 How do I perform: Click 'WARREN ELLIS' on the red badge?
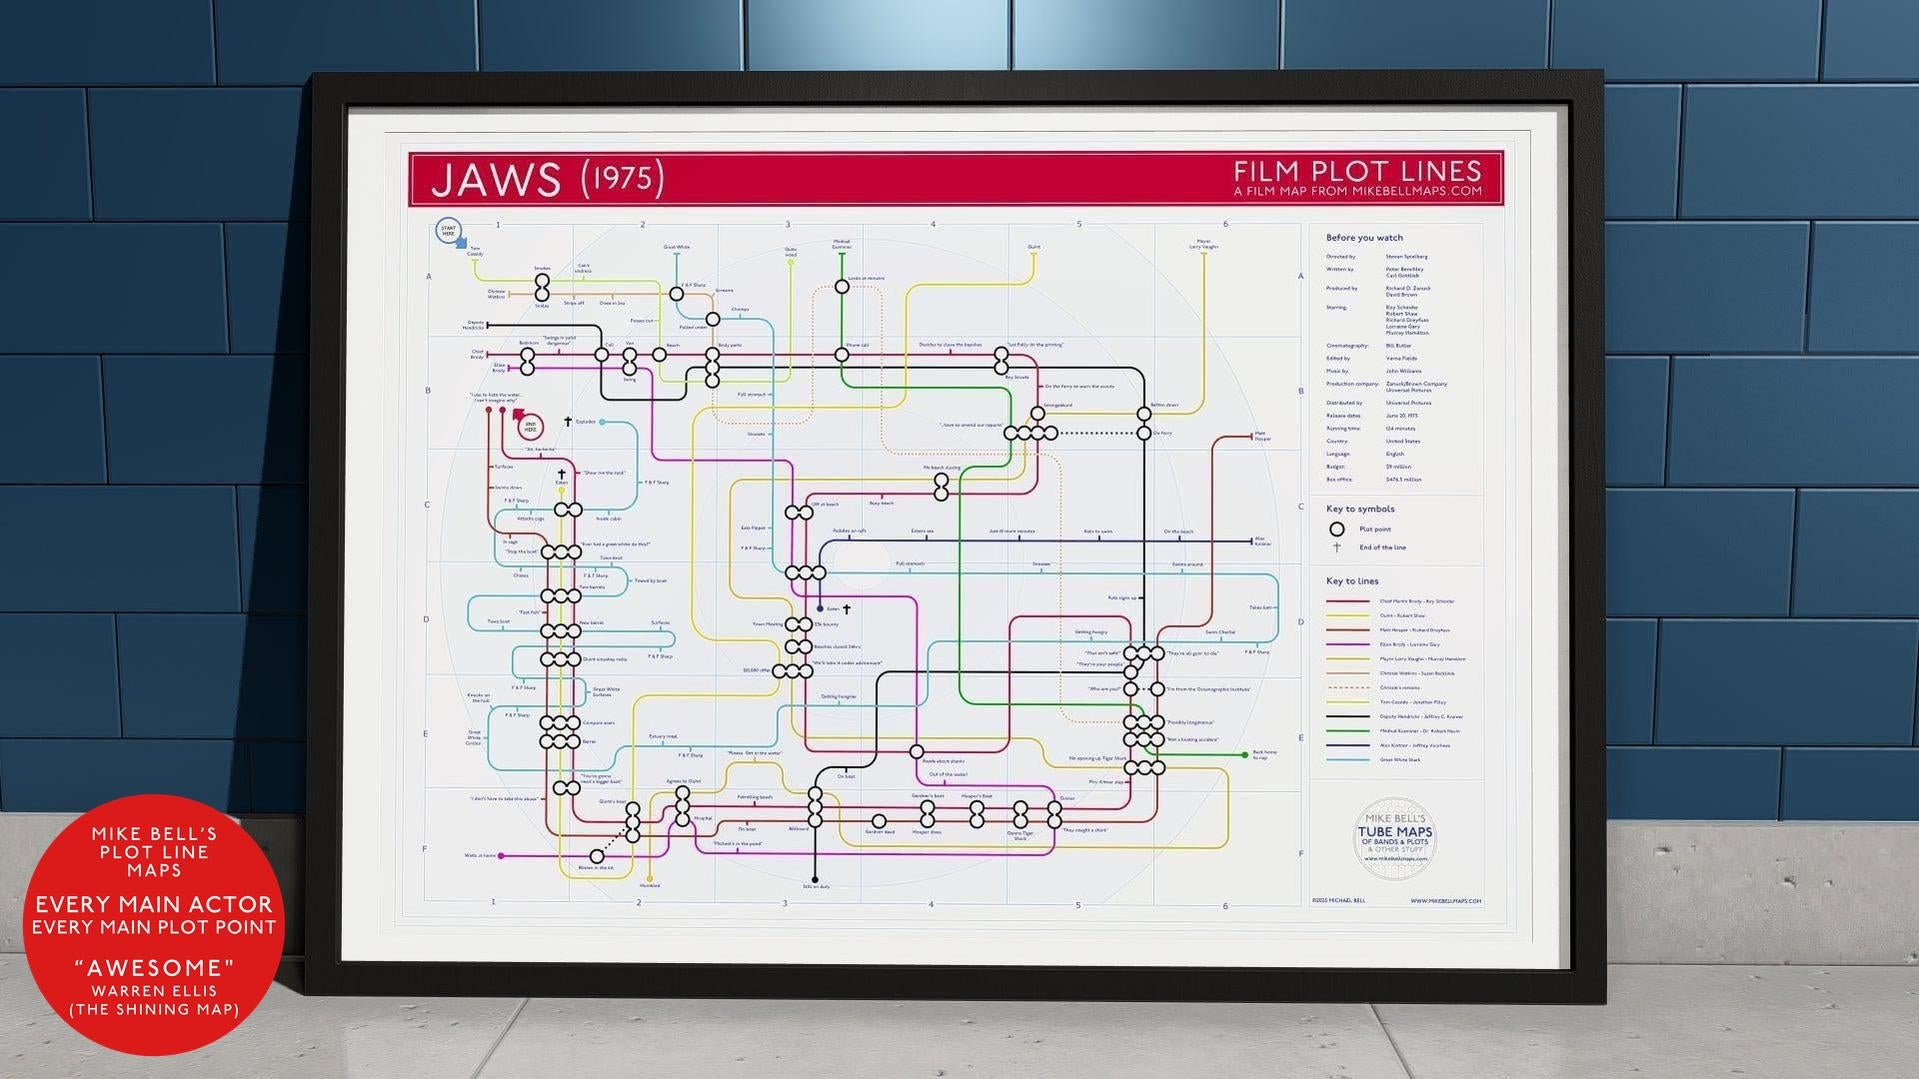coord(154,991)
